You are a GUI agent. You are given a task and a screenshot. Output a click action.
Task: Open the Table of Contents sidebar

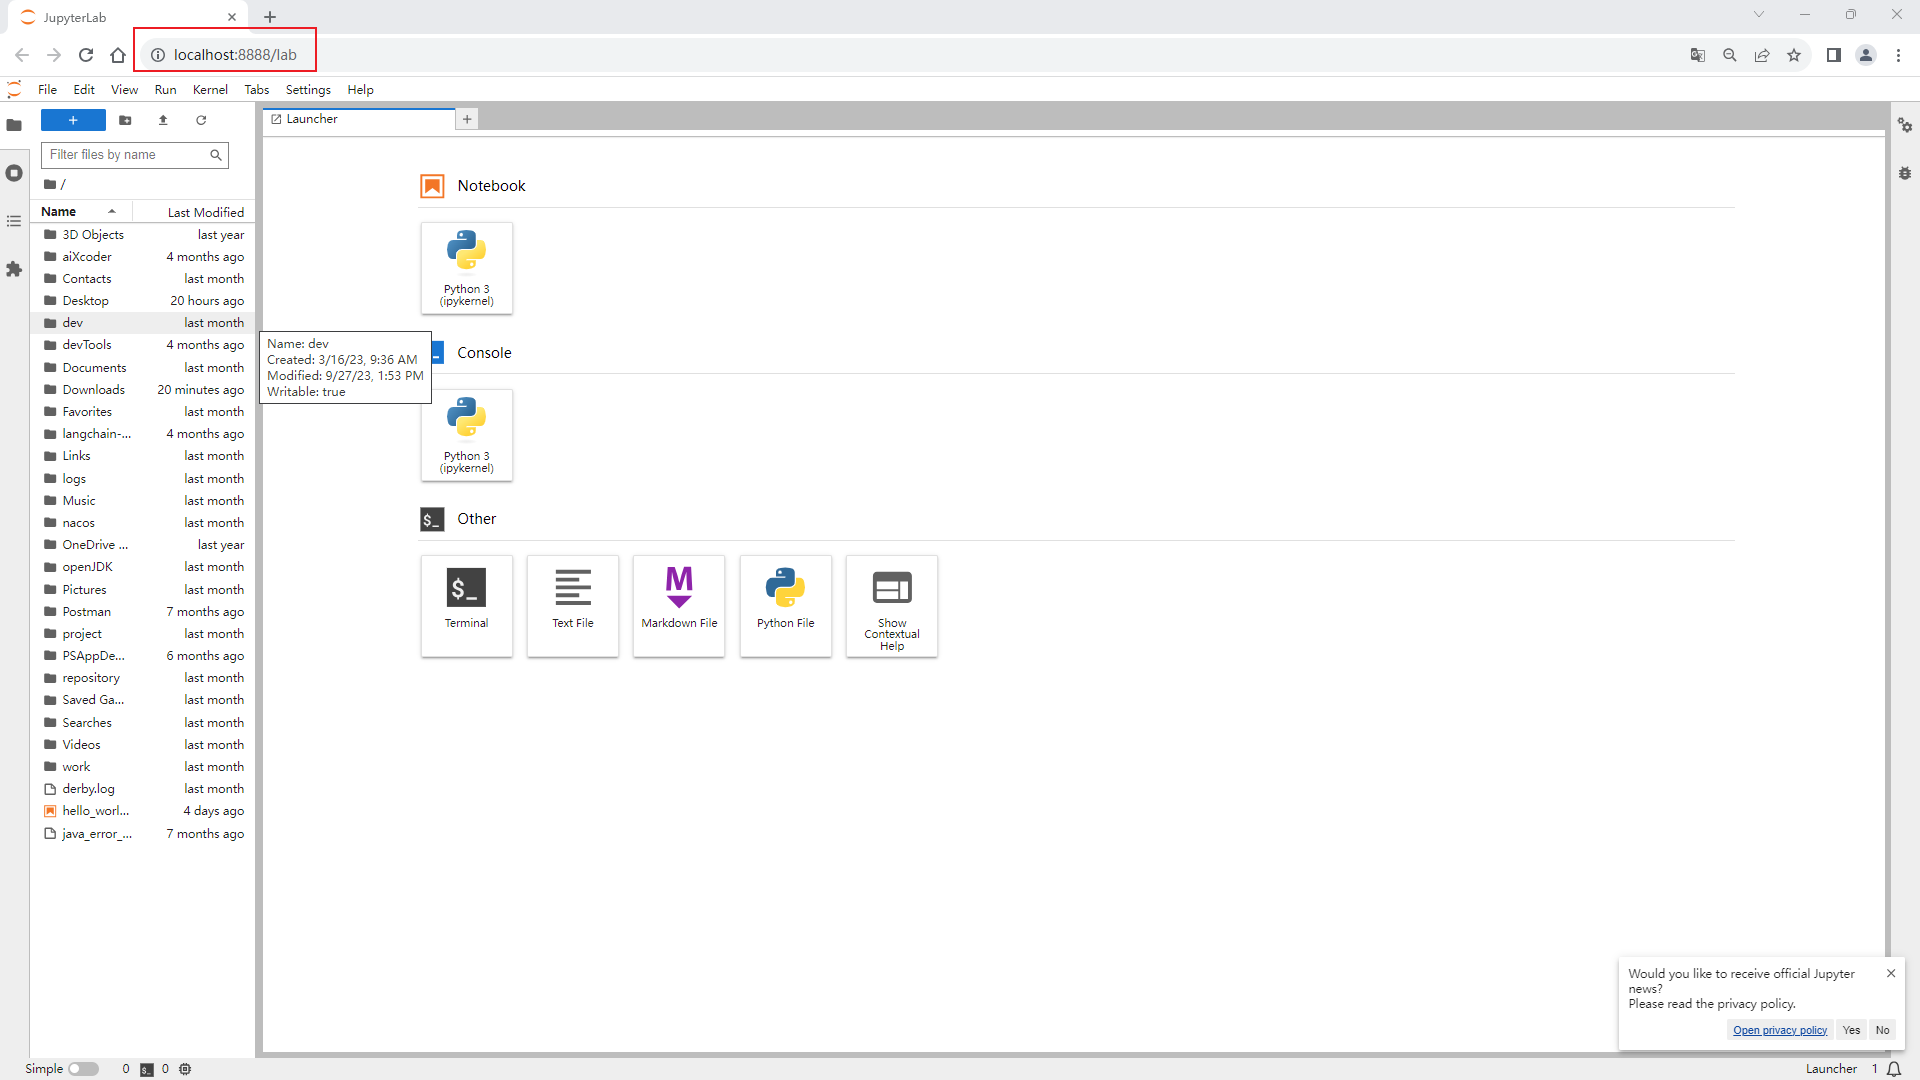click(14, 221)
